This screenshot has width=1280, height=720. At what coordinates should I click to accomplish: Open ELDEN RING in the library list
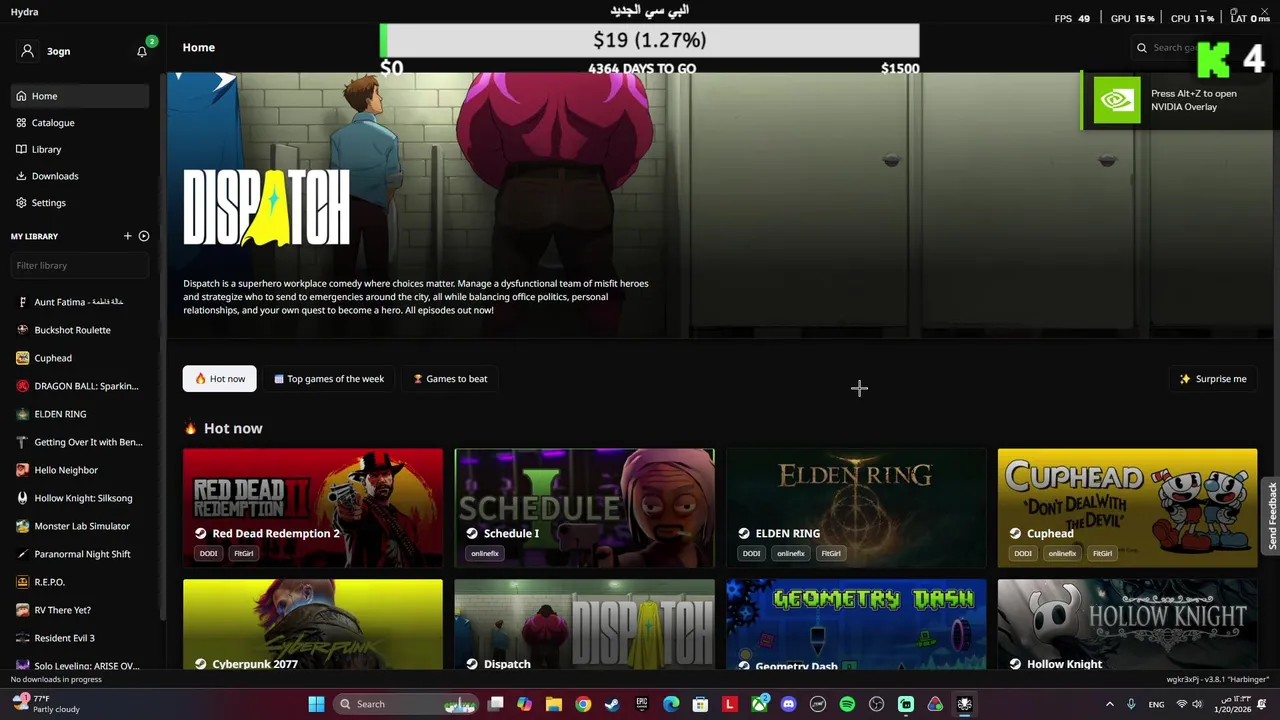tap(80, 414)
